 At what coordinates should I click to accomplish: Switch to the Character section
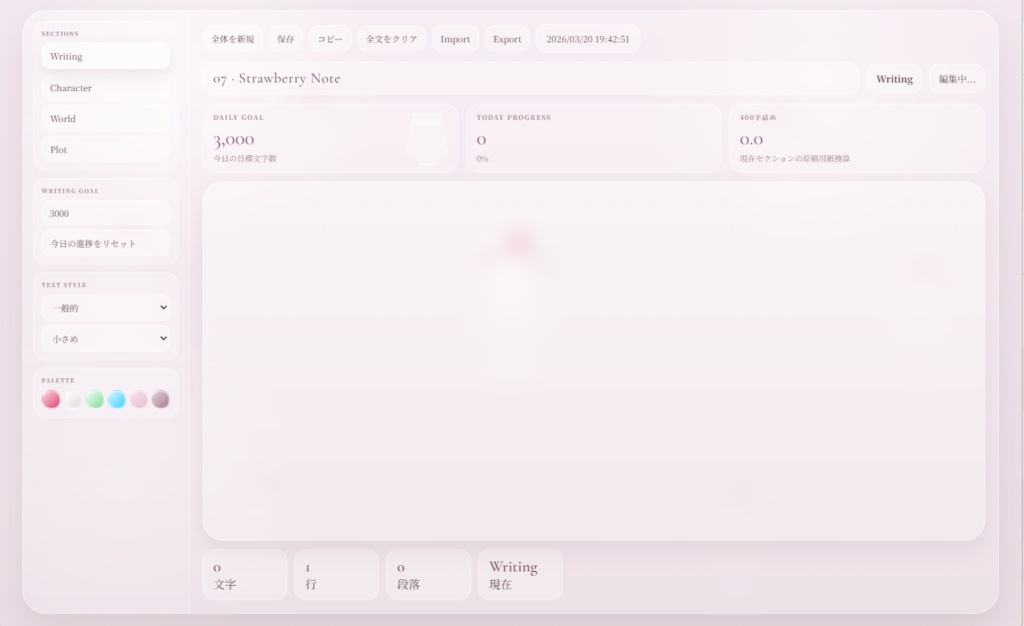point(105,87)
